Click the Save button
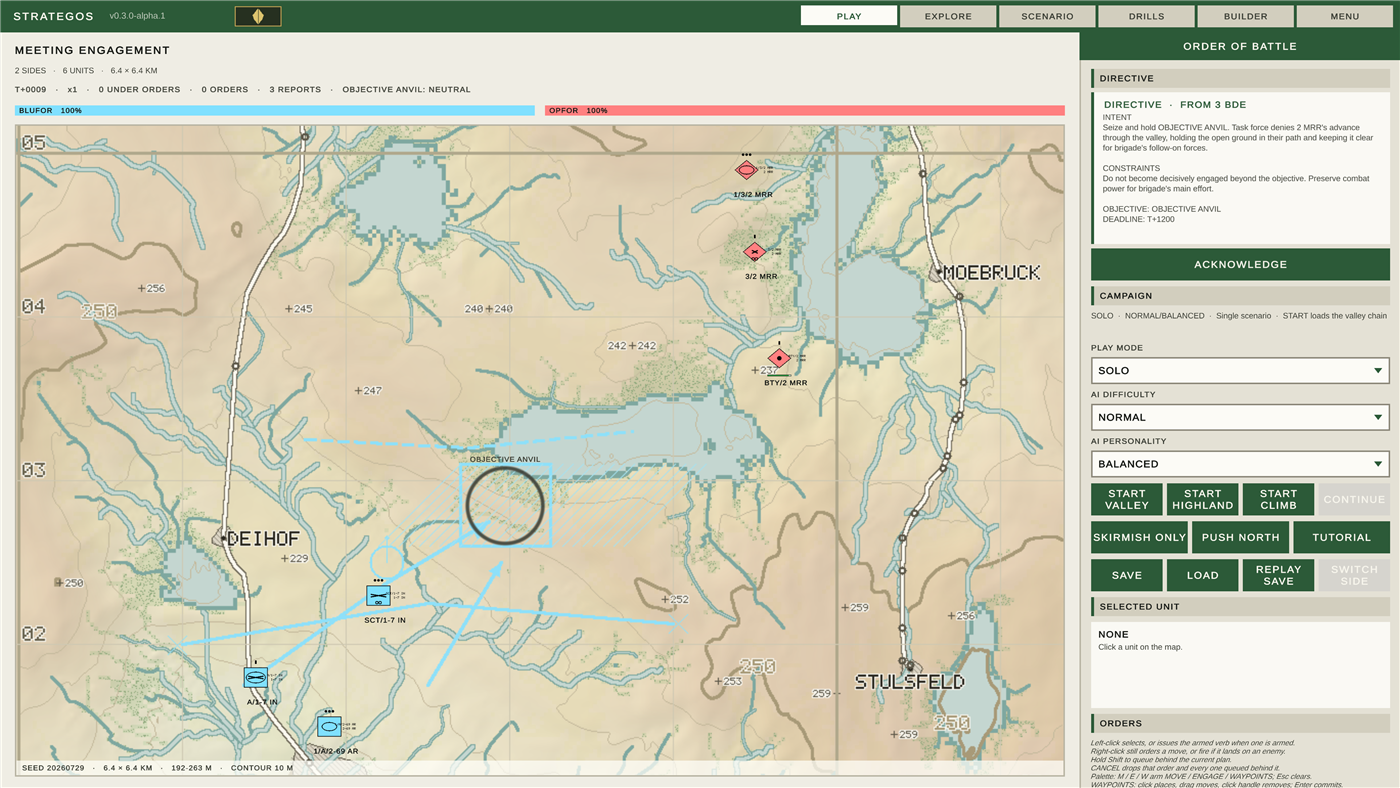The image size is (1400, 788). [1127, 575]
